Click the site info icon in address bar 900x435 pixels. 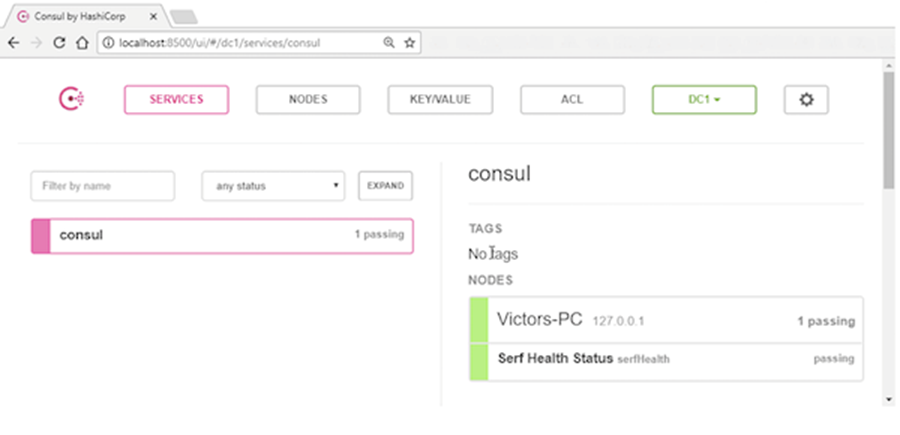(108, 43)
